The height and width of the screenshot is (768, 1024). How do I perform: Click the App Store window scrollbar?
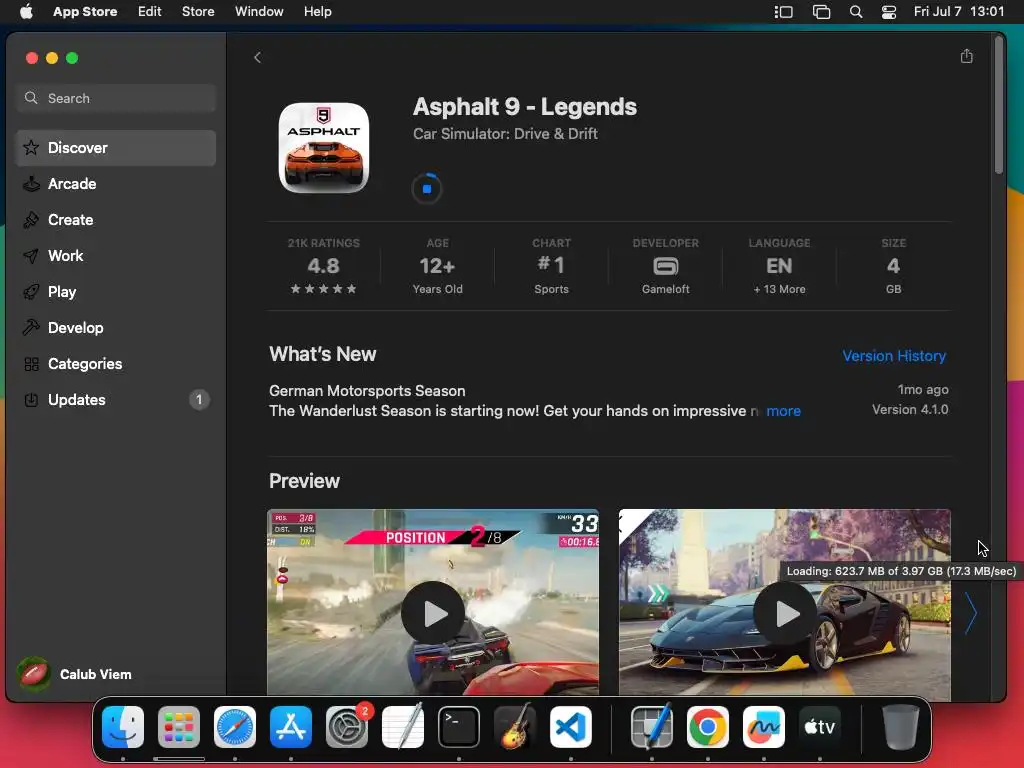(998, 105)
